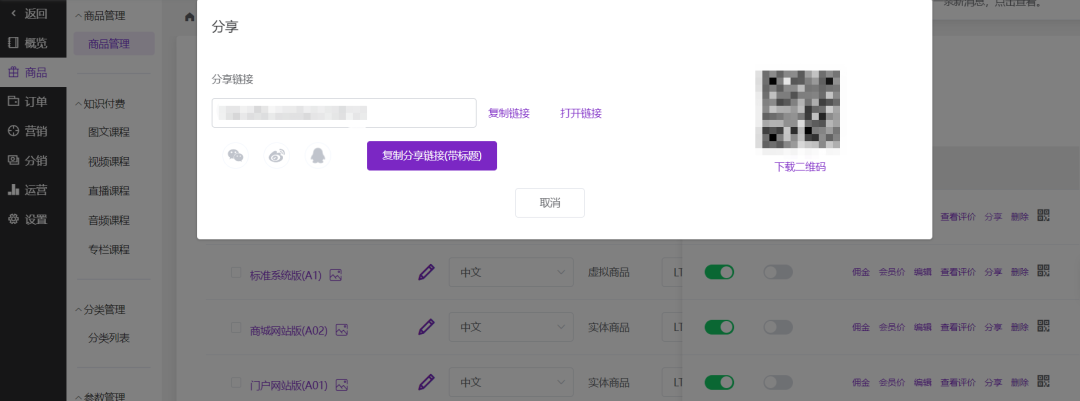
Task: Turn off green toggle in 商城网站版(A02) row
Action: click(x=719, y=327)
